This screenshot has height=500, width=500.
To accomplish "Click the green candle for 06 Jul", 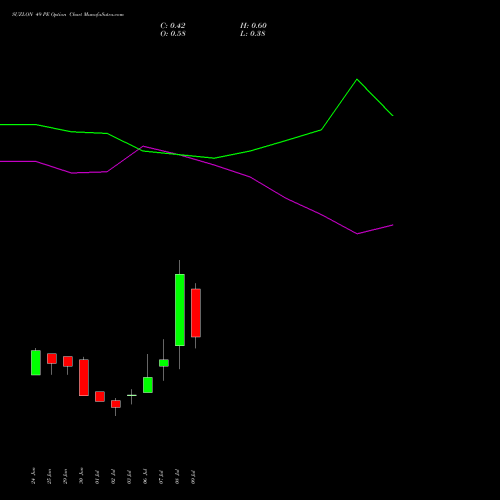I will pos(148,385).
